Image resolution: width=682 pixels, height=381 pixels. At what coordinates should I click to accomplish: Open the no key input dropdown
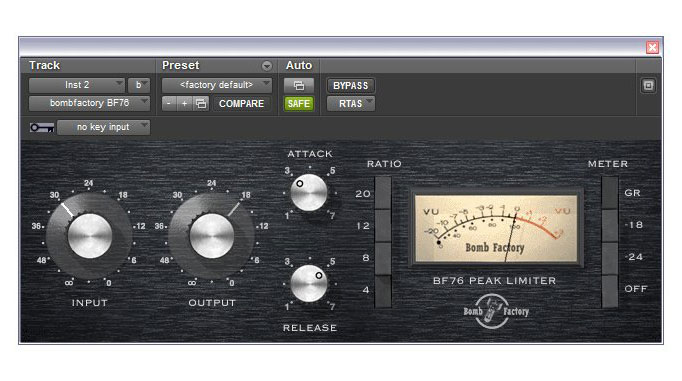[104, 127]
